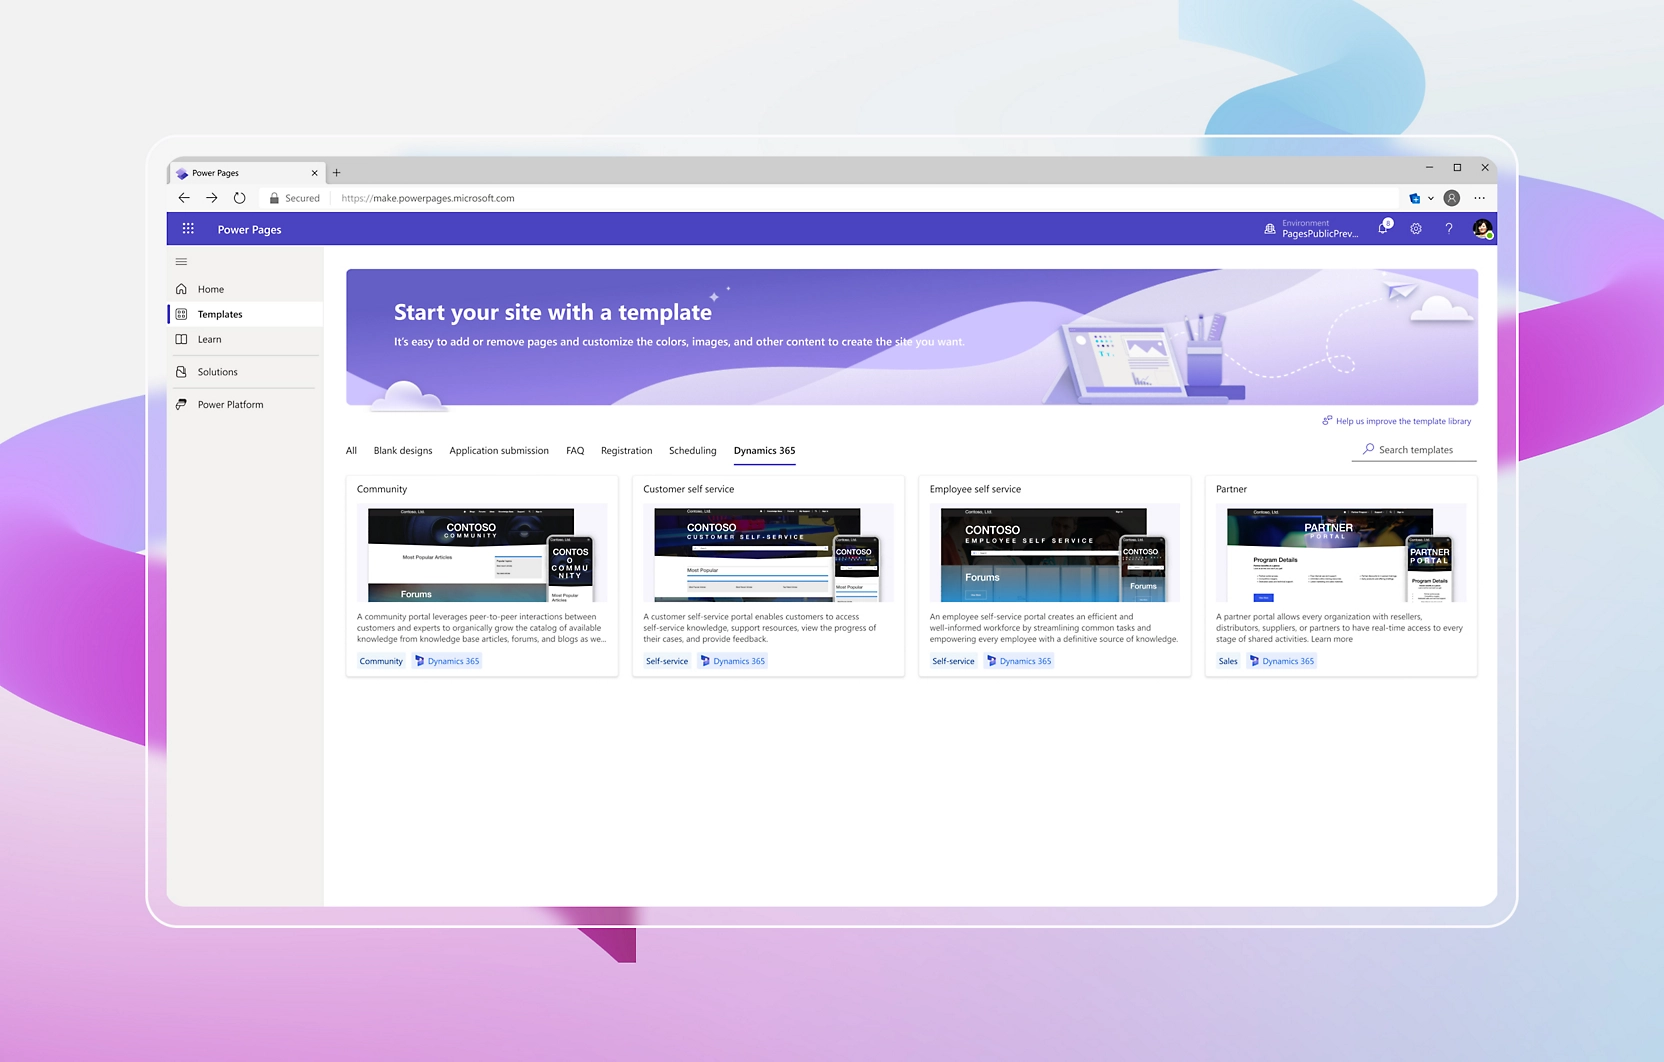The height and width of the screenshot is (1062, 1664).
Task: Click the Secured padlock icon
Action: pyautogui.click(x=274, y=198)
